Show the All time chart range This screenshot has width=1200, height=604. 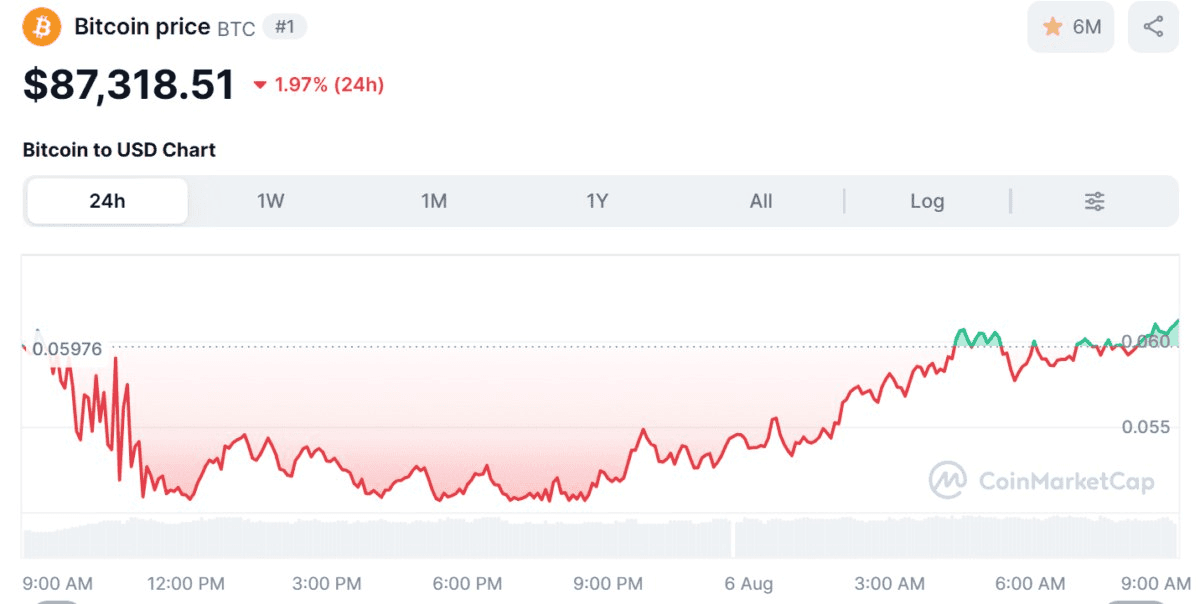(761, 201)
